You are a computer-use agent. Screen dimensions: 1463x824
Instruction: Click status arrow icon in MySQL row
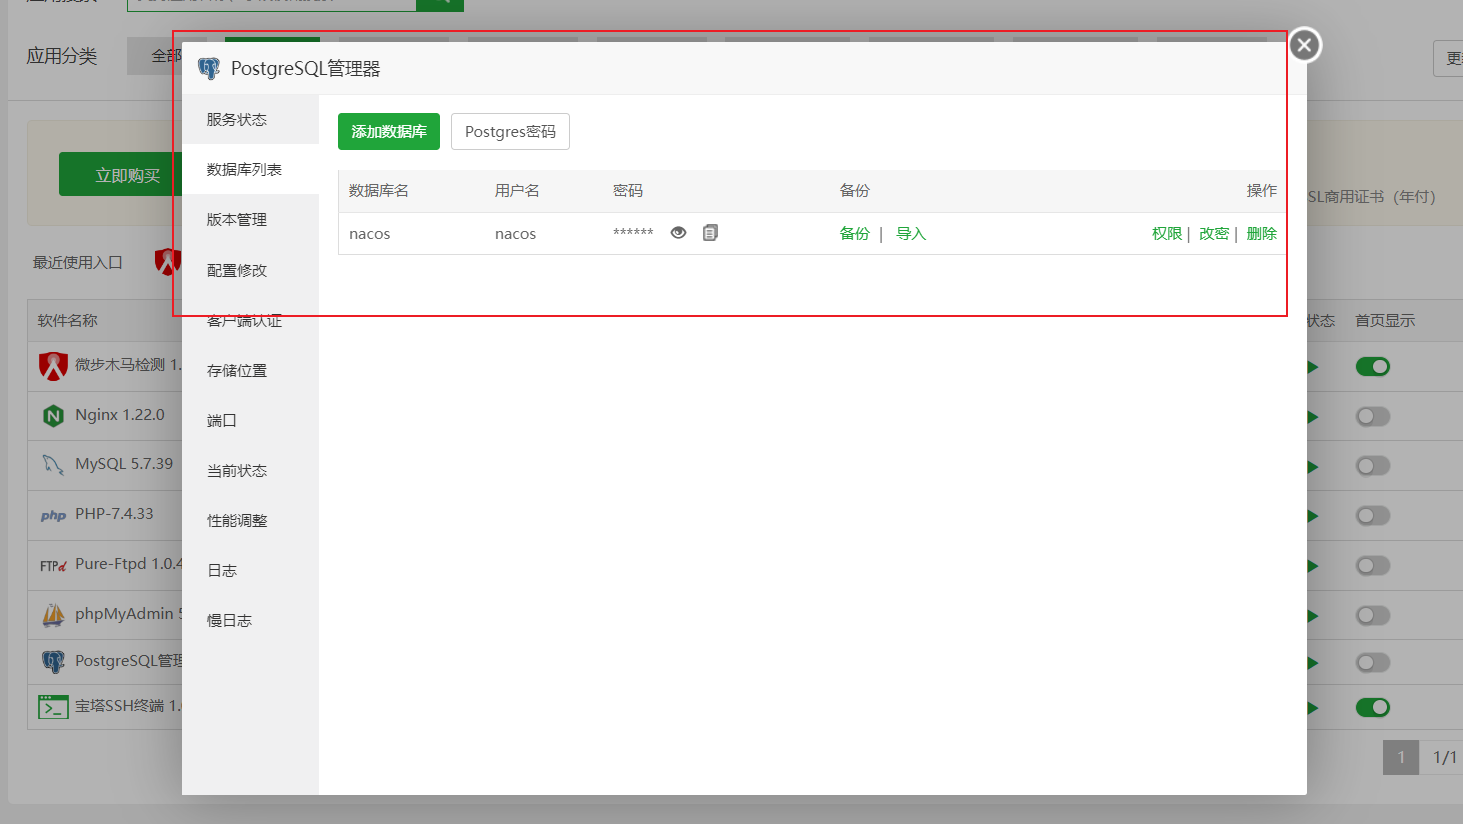[x=1313, y=467]
